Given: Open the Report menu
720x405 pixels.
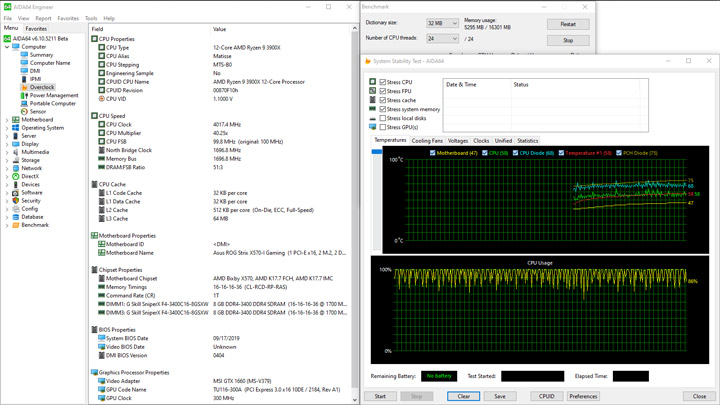Looking at the screenshot, I should click(x=43, y=18).
